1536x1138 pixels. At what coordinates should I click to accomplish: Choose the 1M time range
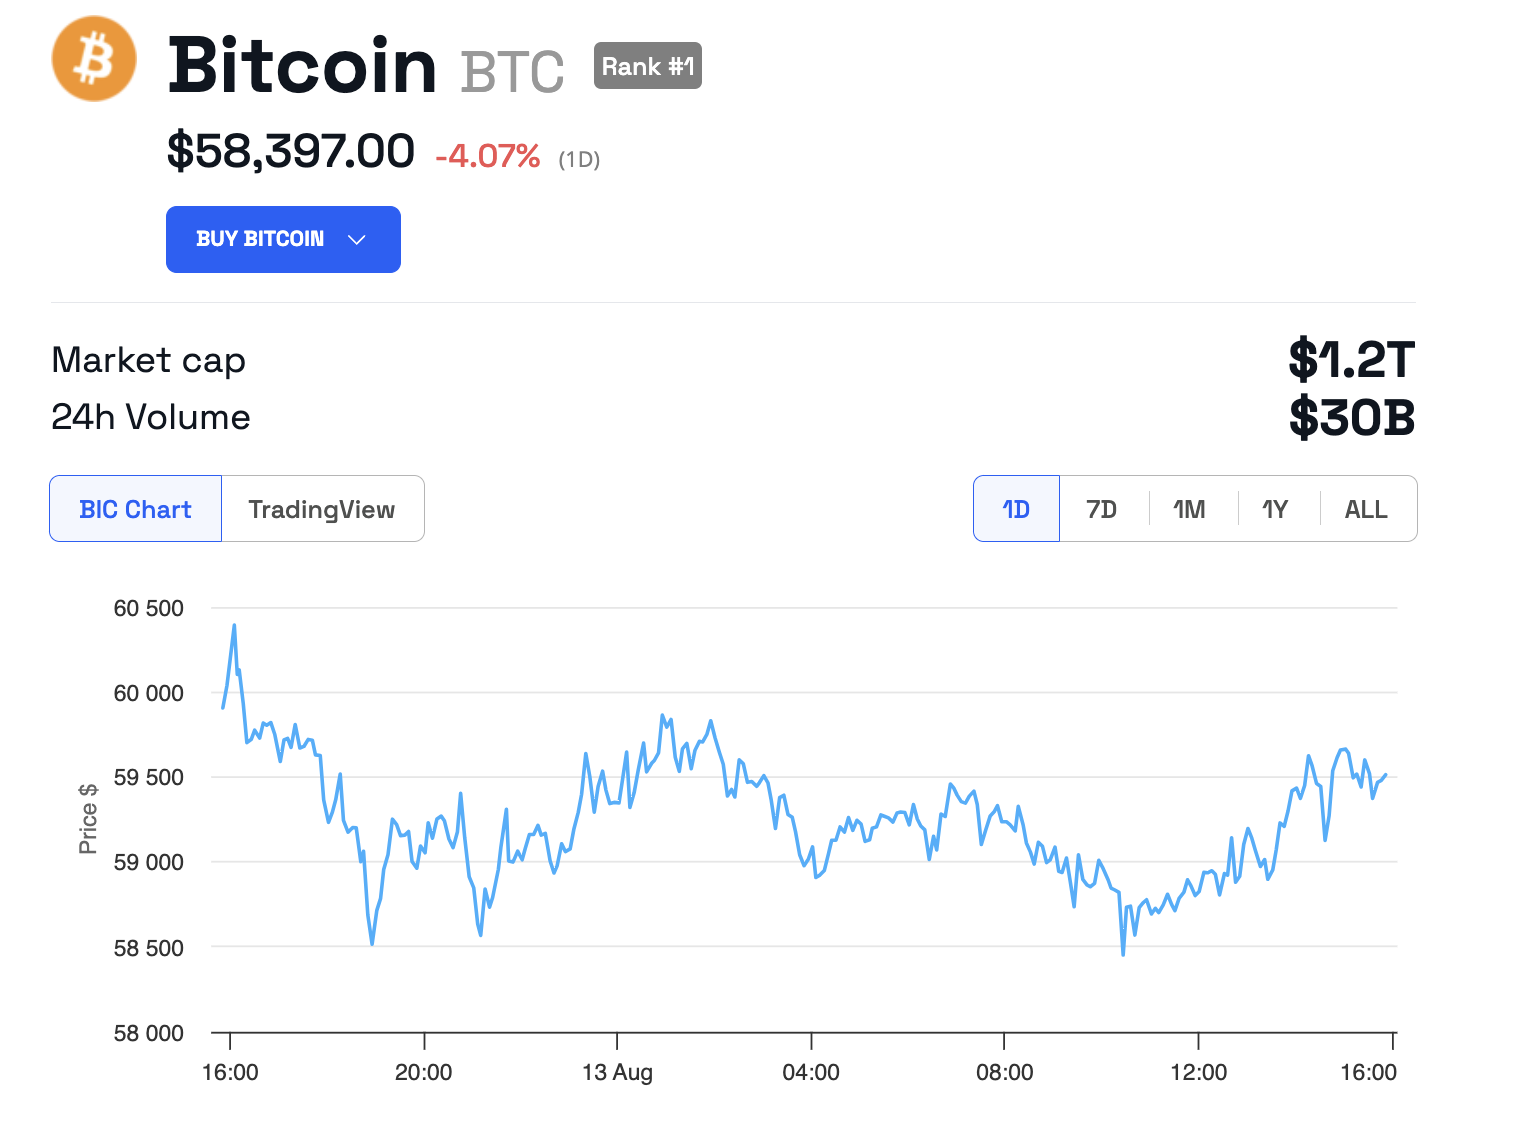click(x=1189, y=509)
